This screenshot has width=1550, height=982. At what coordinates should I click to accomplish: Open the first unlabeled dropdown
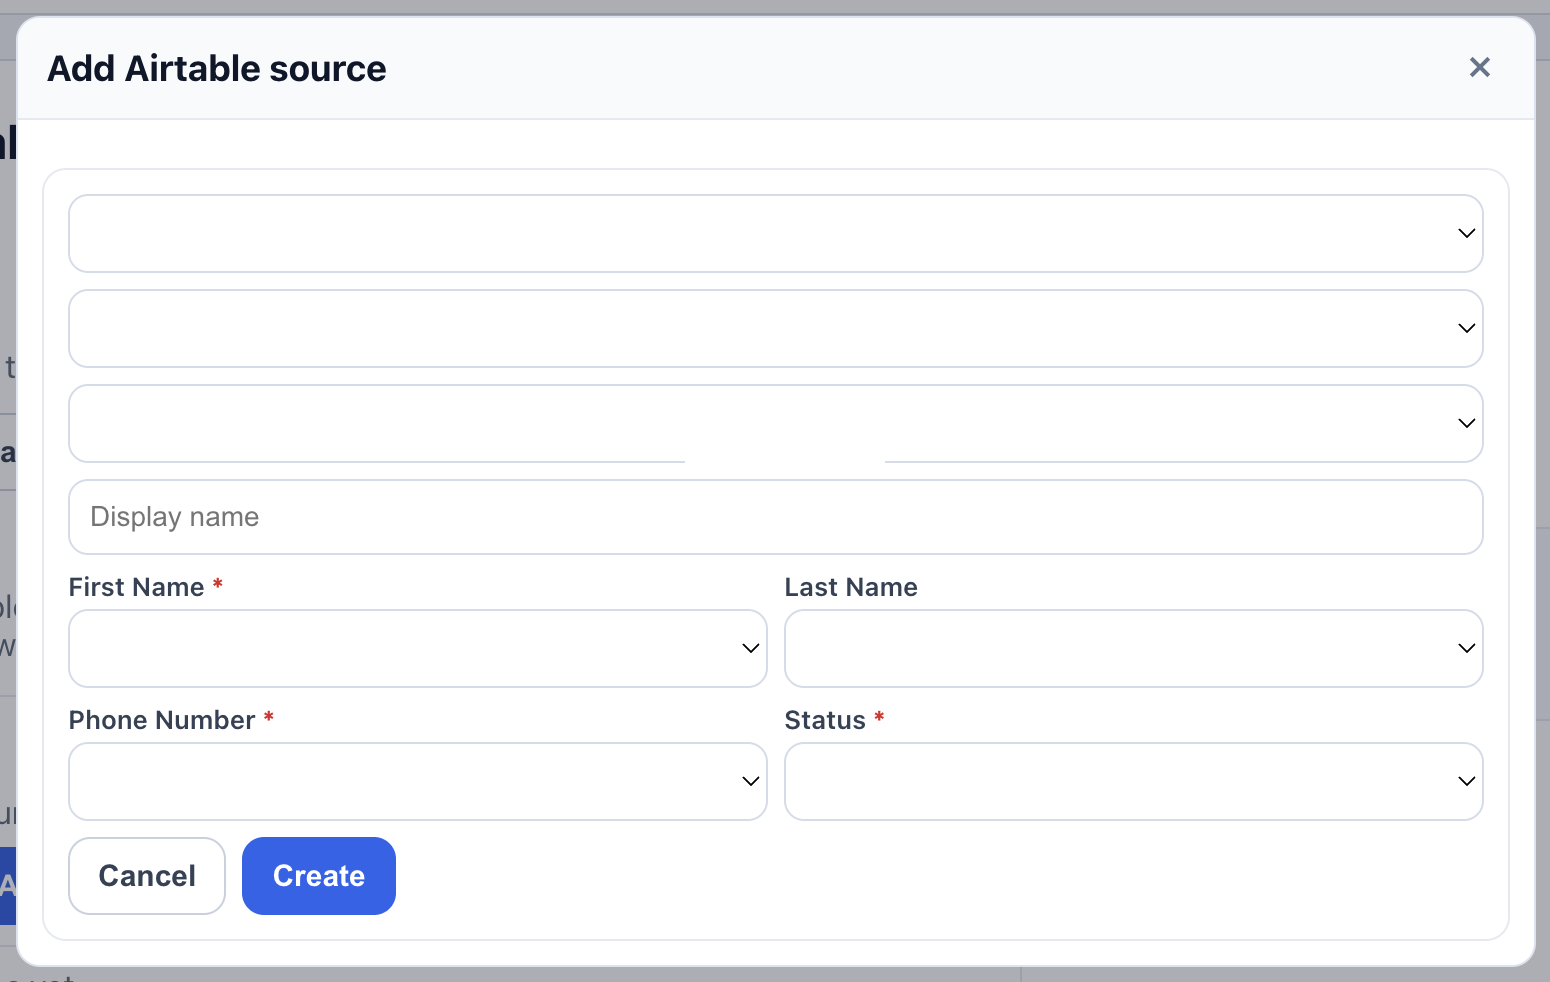pos(775,233)
